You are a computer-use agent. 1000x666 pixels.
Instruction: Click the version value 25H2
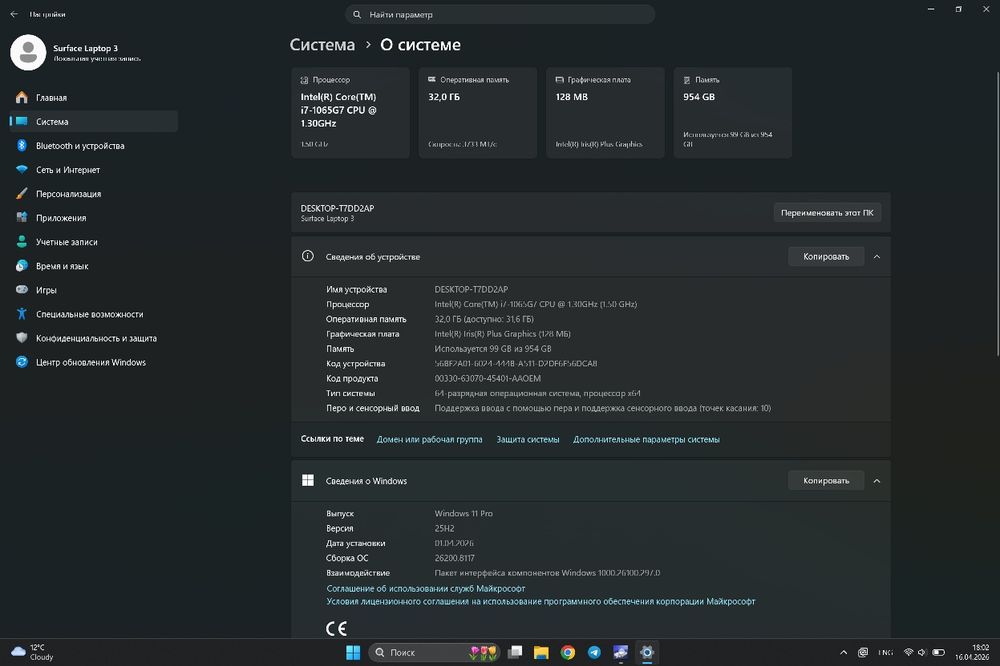pos(445,528)
